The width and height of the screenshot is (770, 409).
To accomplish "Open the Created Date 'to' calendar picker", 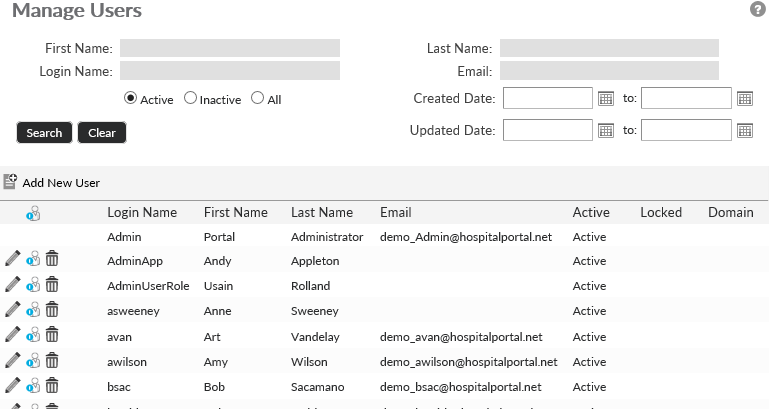I will click(744, 98).
